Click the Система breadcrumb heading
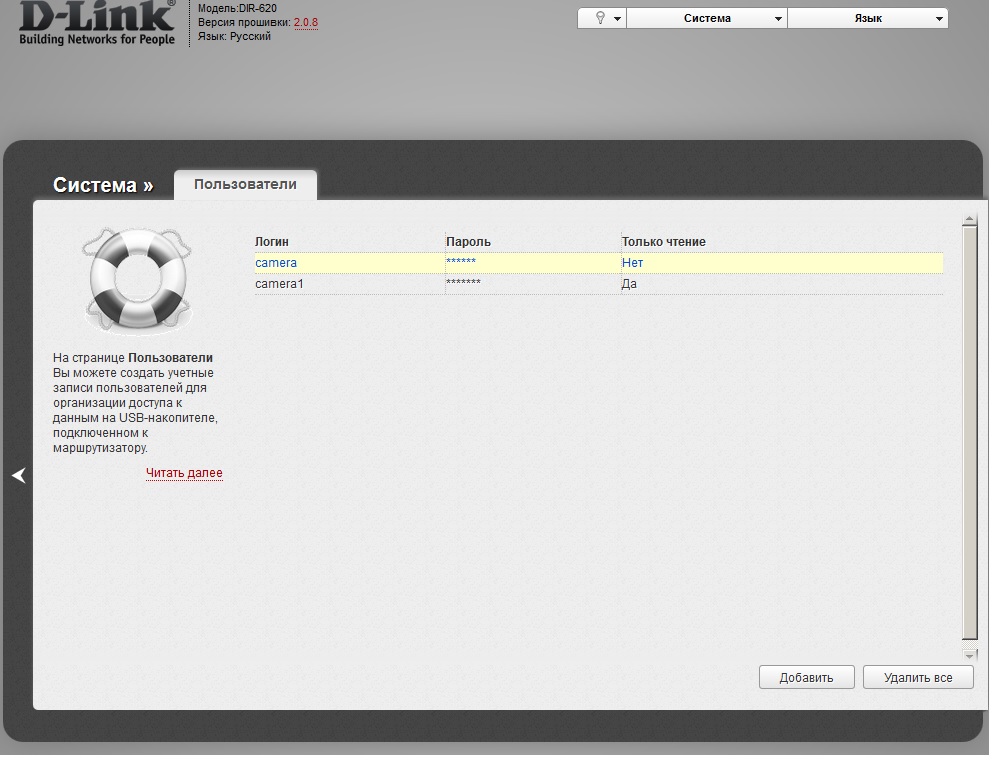992x760 pixels. click(103, 185)
